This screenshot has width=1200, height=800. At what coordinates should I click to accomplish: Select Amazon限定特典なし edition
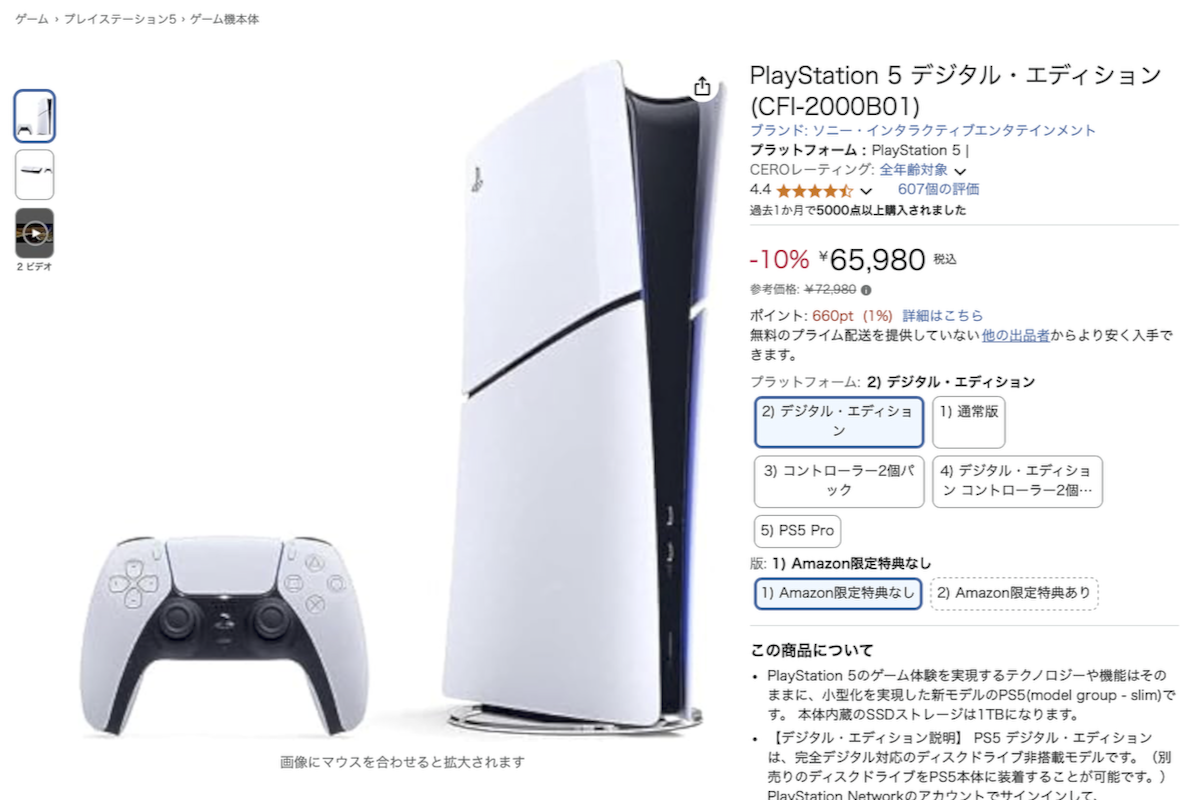coord(838,593)
